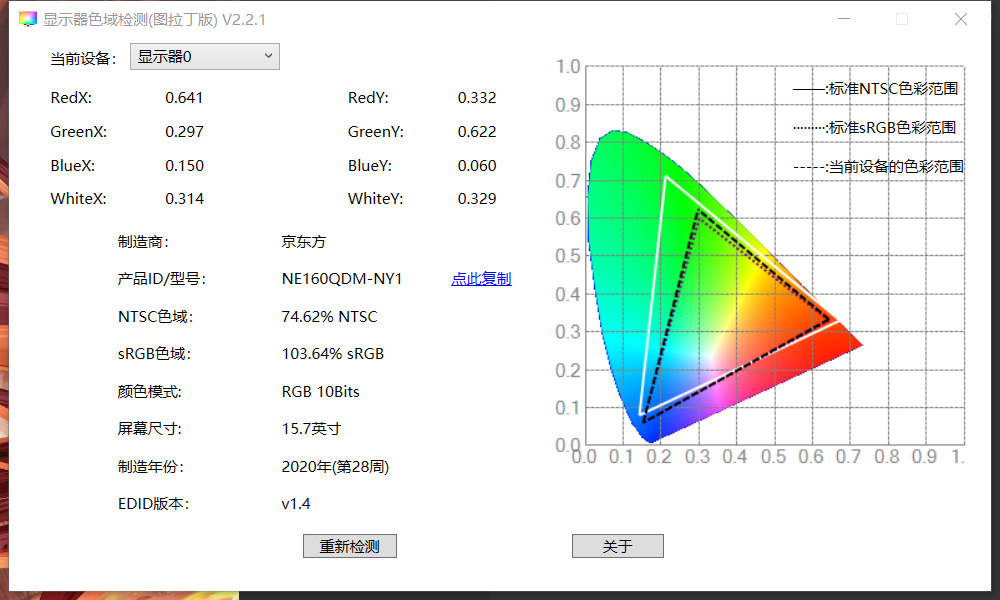This screenshot has height=600, width=1000.
Task: Click the 103.64% sRGB value
Action: pyautogui.click(x=332, y=353)
